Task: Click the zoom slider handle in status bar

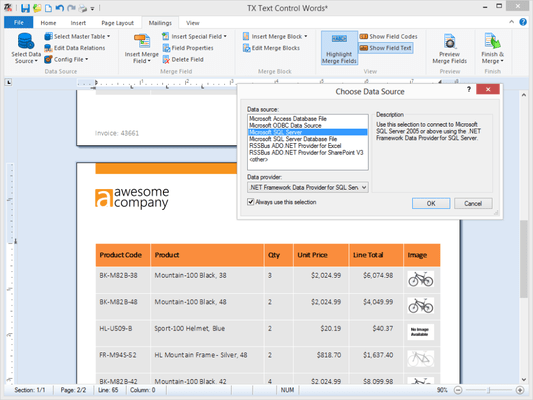Action: [x=489, y=390]
